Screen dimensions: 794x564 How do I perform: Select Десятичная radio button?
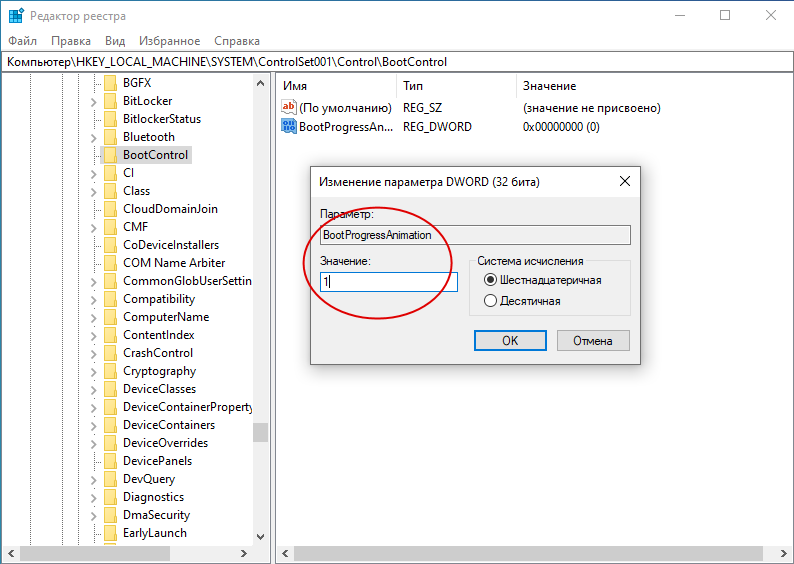tap(490, 301)
